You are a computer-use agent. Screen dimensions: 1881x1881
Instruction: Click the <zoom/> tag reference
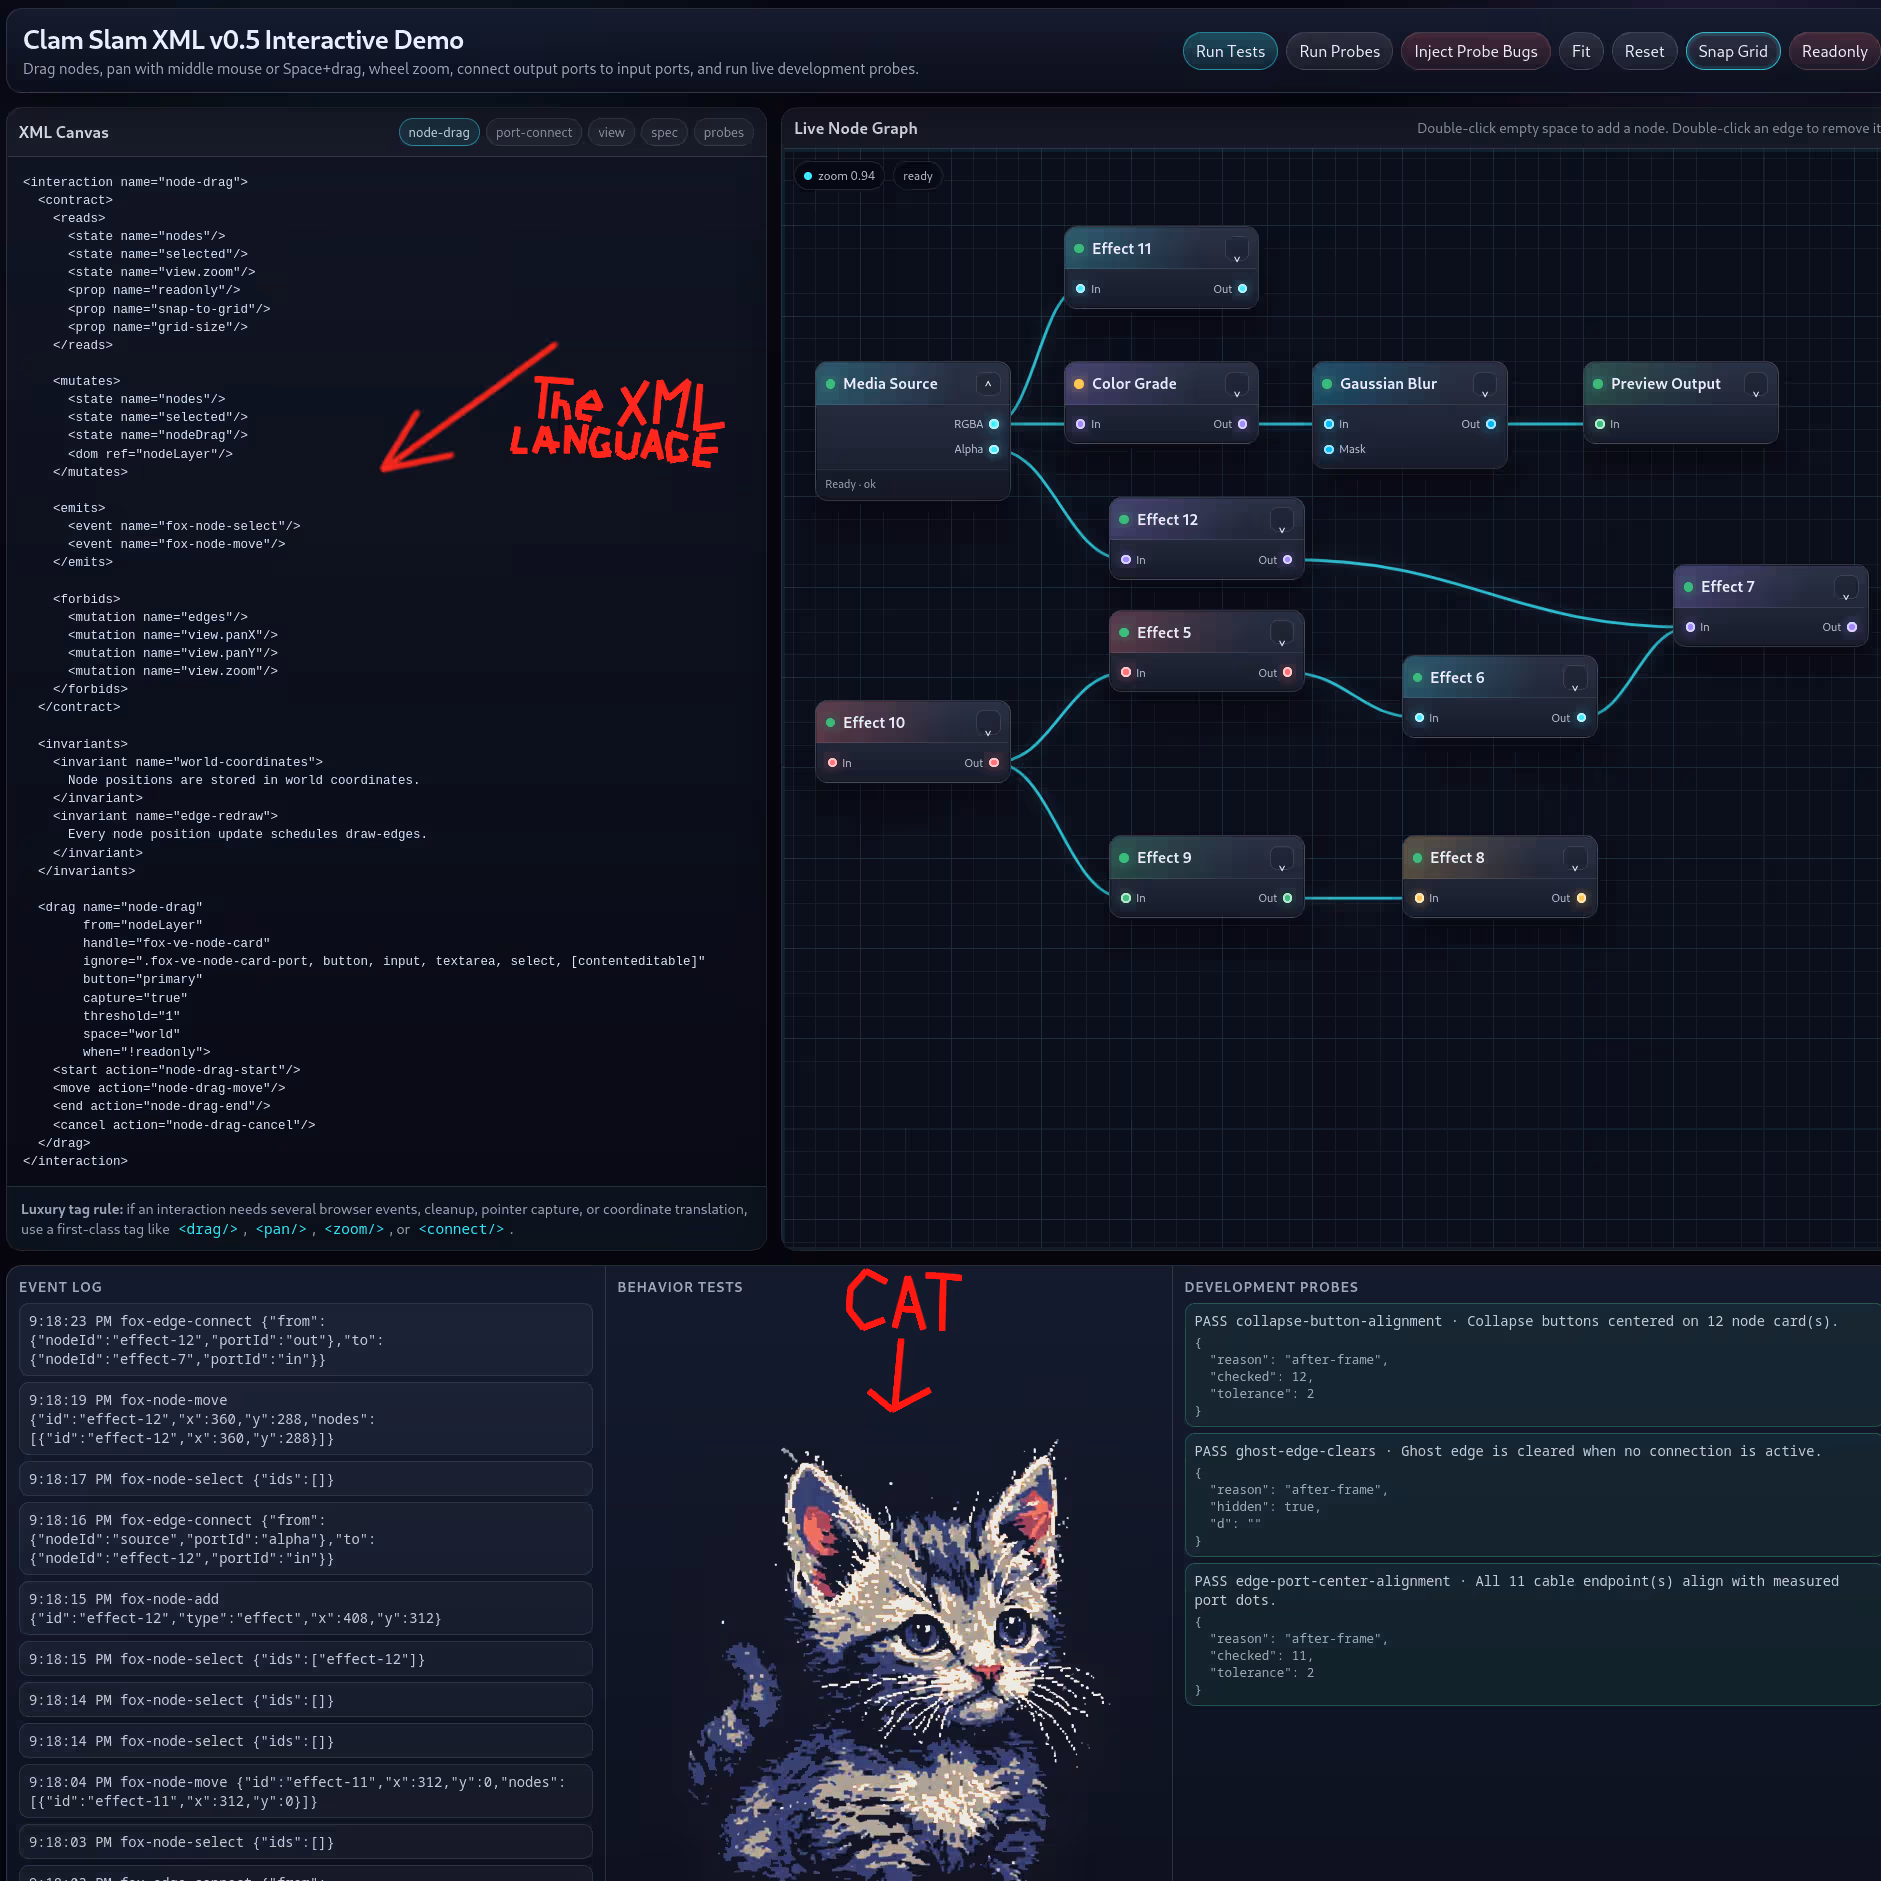pyautogui.click(x=354, y=1230)
